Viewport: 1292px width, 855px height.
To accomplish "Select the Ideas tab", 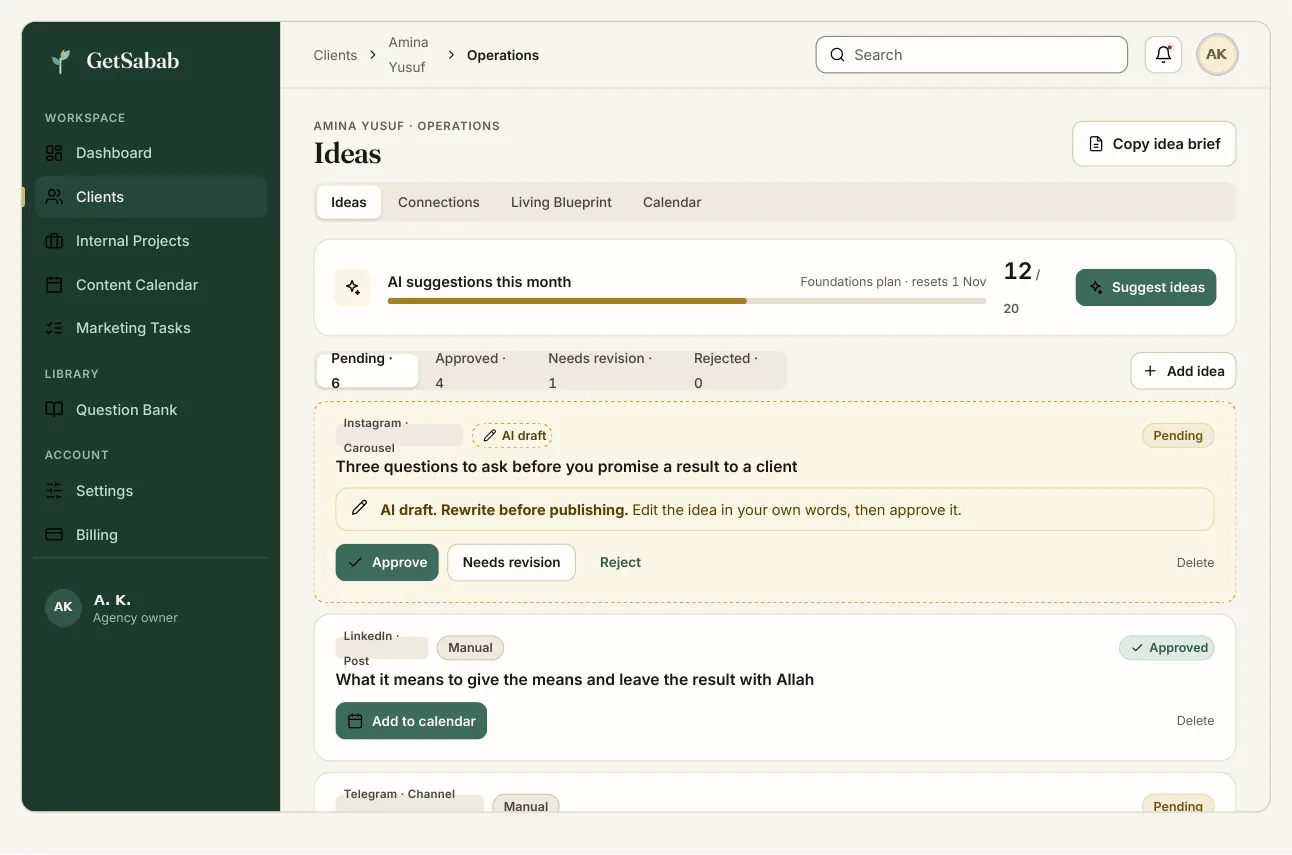I will [349, 202].
